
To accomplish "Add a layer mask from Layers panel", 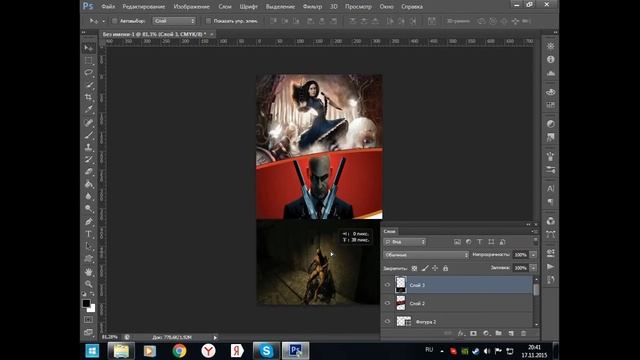I will click(x=473, y=333).
